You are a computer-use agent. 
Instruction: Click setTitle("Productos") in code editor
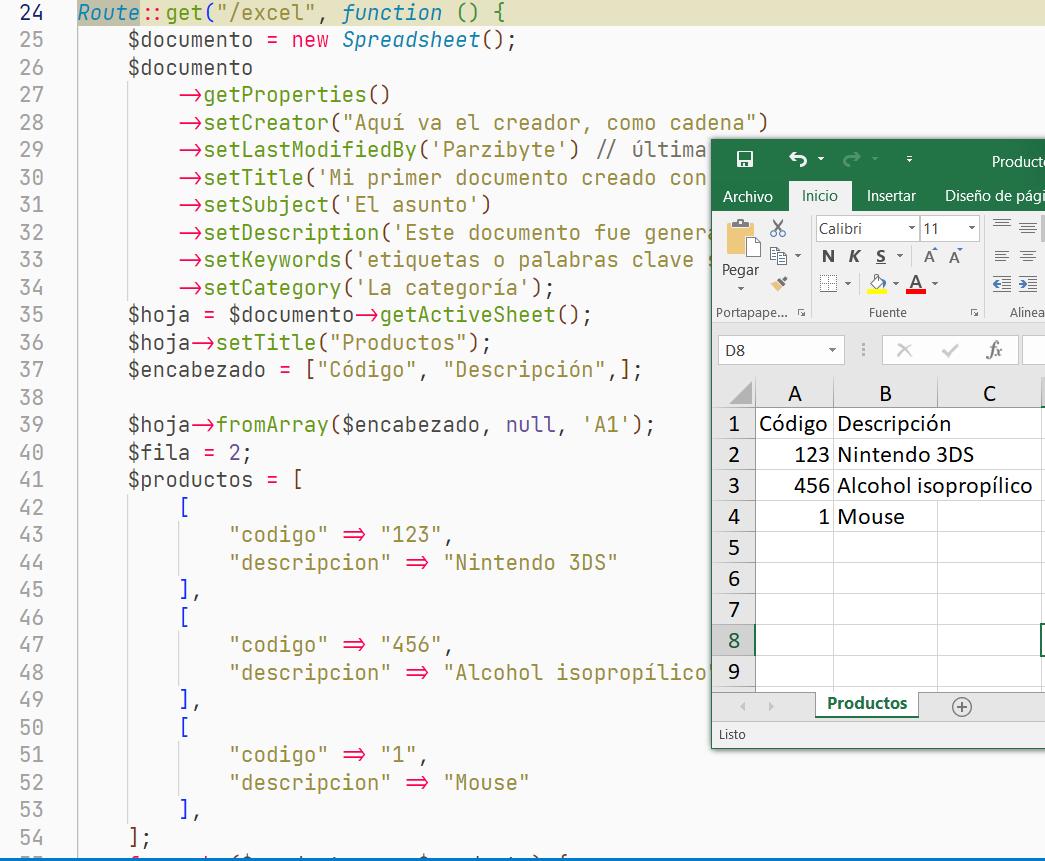[x=347, y=343]
